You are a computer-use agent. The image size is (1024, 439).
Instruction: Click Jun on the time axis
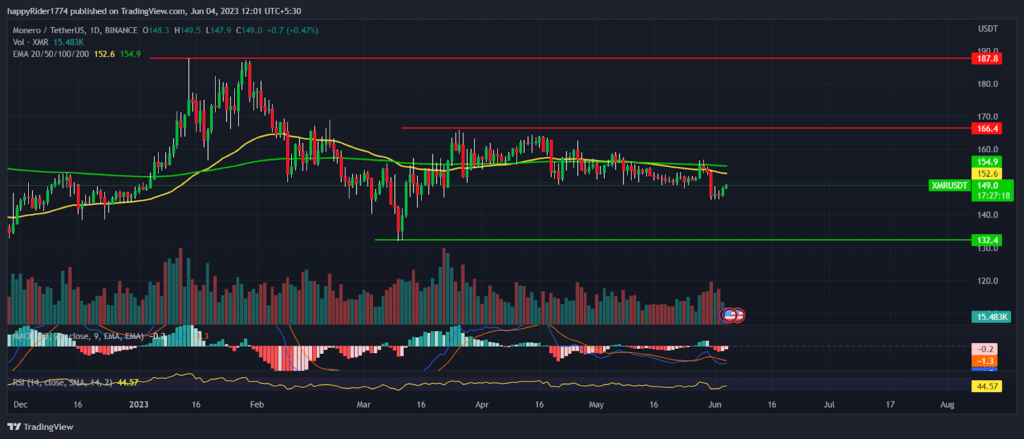tap(713, 405)
